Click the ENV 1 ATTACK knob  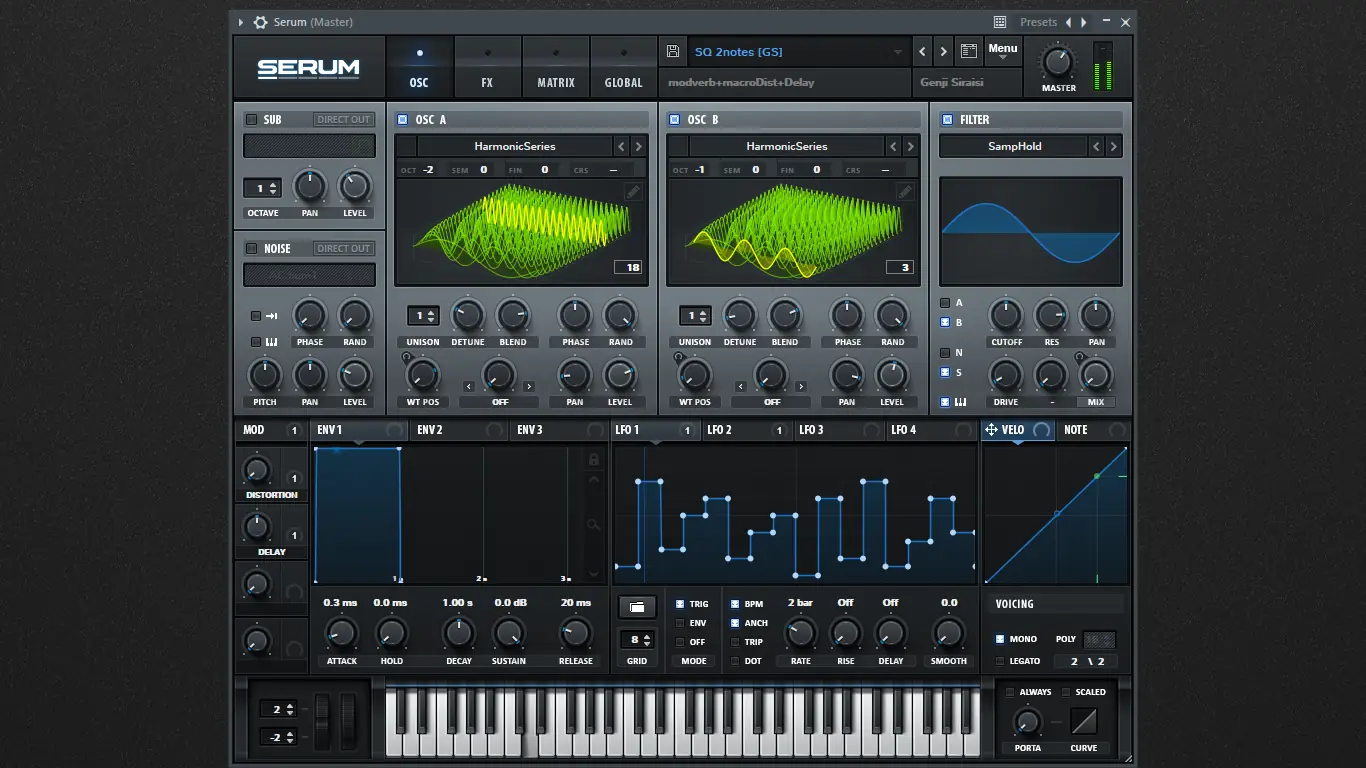click(x=341, y=633)
